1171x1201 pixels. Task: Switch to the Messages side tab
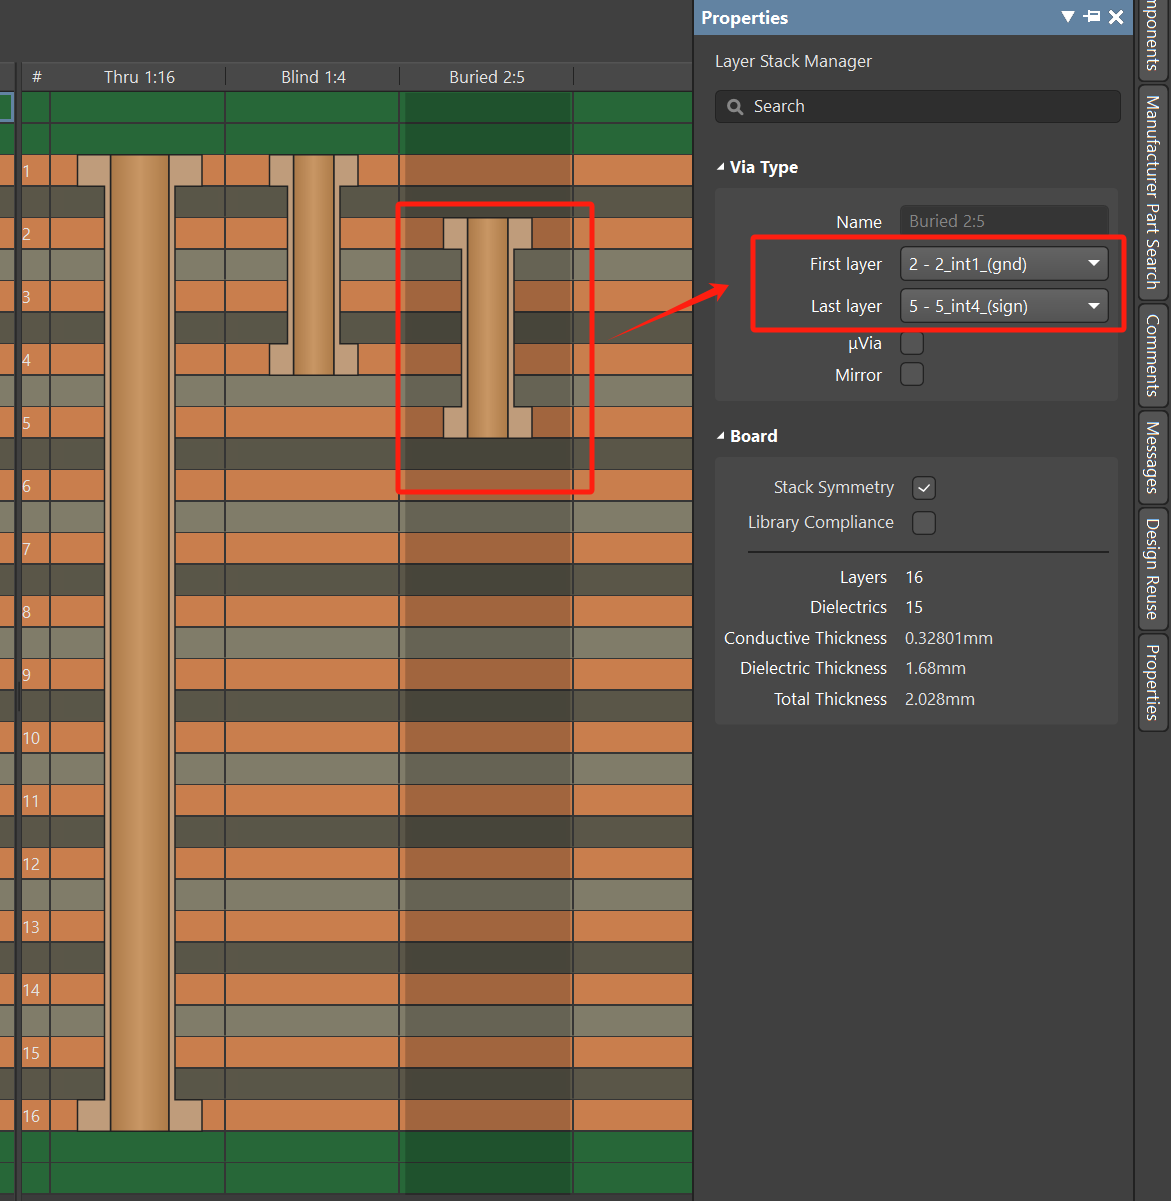[x=1152, y=457]
